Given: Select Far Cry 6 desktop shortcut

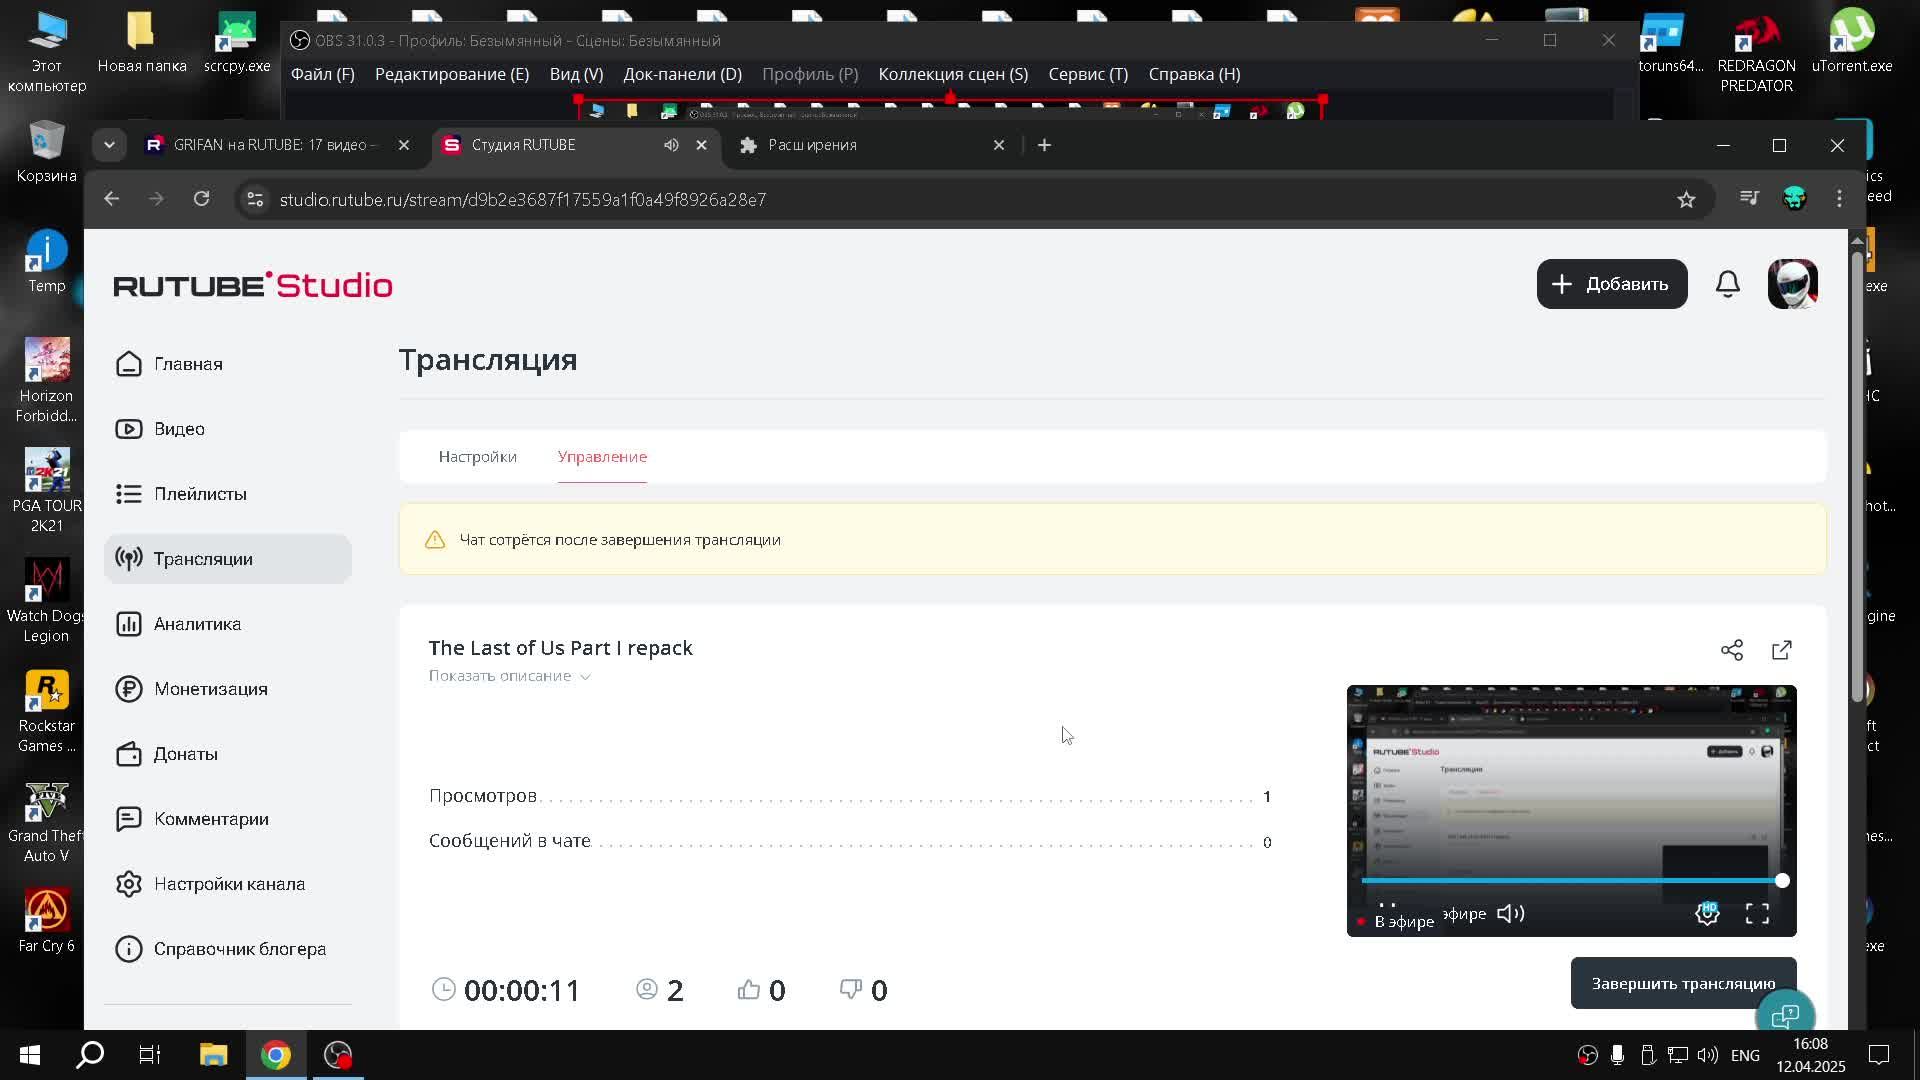Looking at the screenshot, I should click(46, 920).
